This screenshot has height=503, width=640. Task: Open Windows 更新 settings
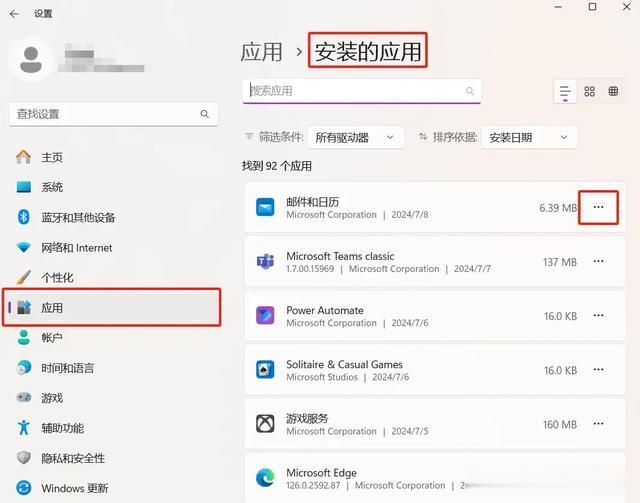point(112,488)
